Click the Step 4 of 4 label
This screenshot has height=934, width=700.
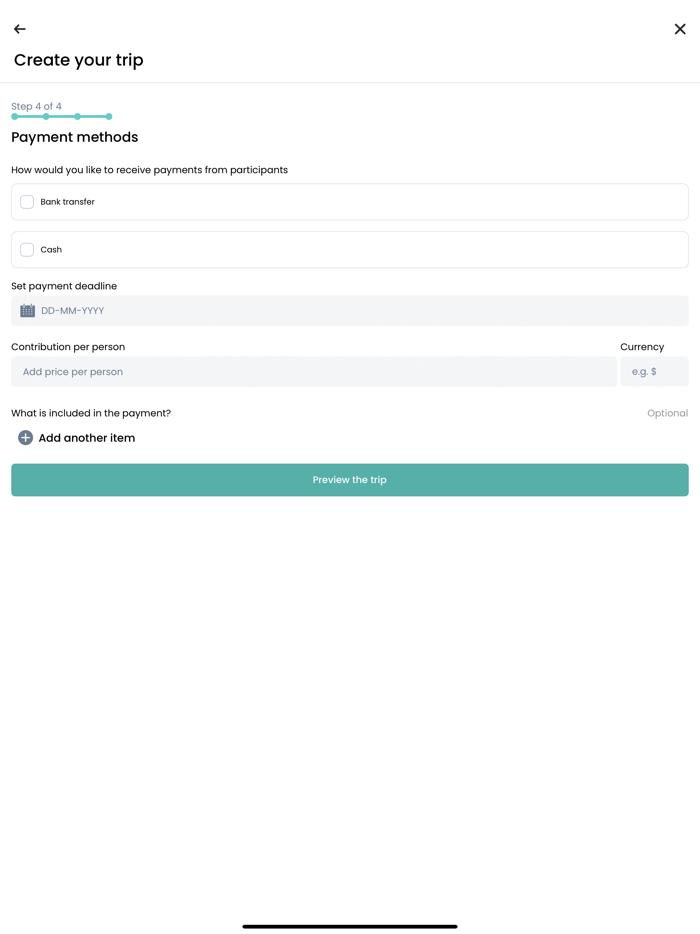(x=35, y=105)
